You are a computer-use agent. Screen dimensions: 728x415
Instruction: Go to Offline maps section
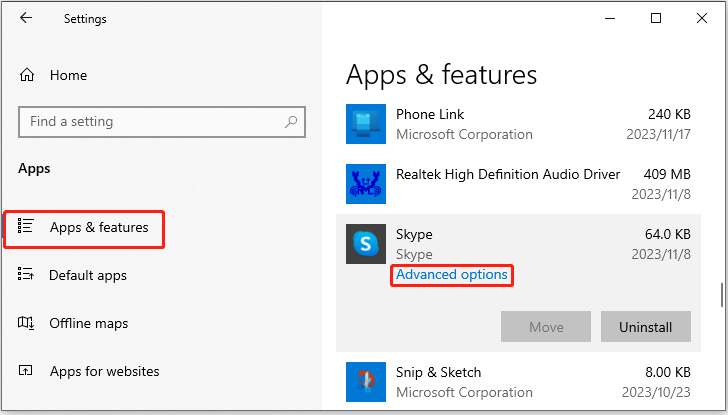89,323
